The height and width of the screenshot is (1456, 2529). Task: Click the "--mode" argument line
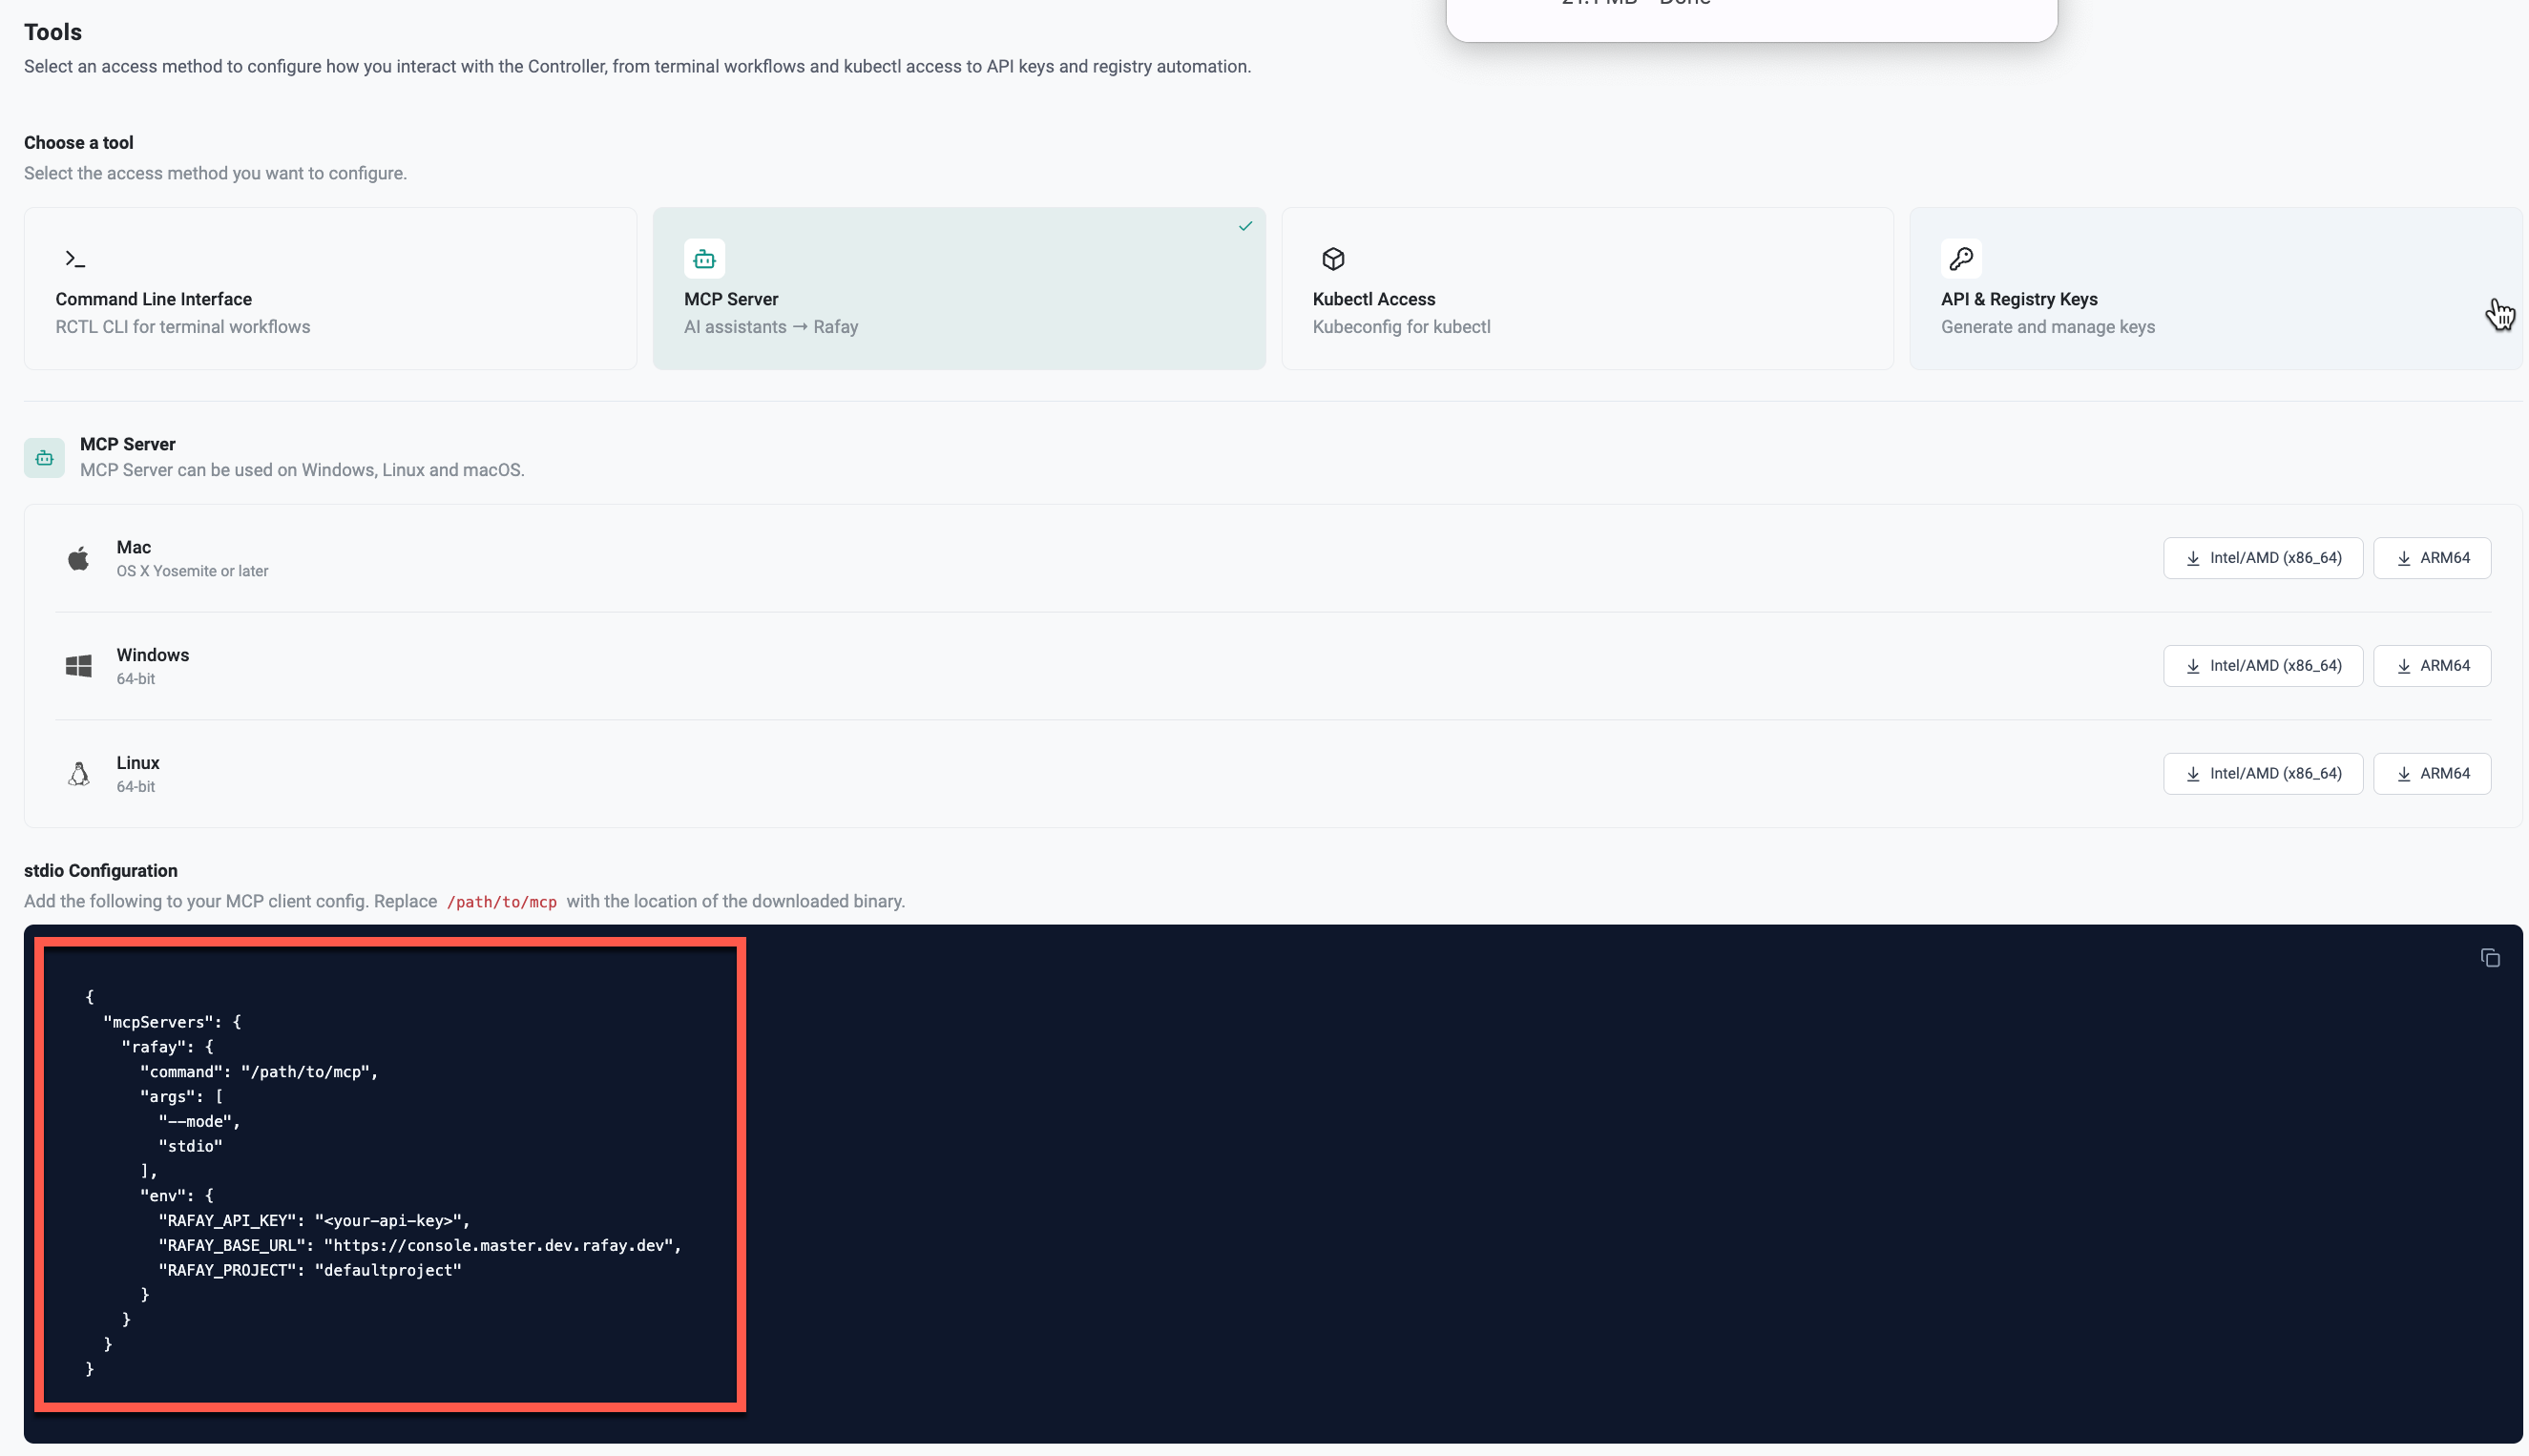199,1121
